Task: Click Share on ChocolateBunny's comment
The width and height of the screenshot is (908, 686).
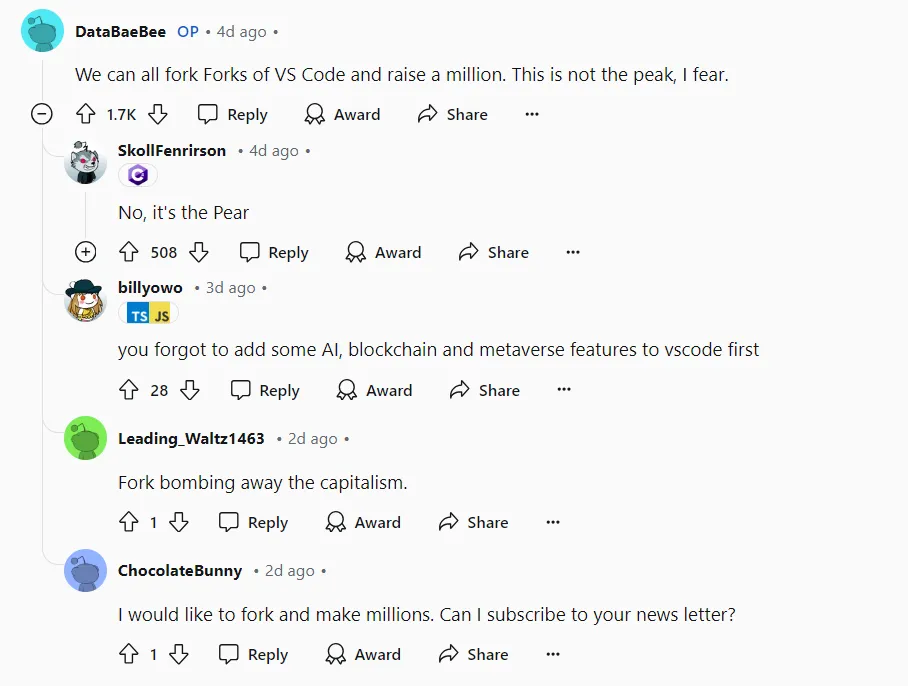Action: click(472, 654)
